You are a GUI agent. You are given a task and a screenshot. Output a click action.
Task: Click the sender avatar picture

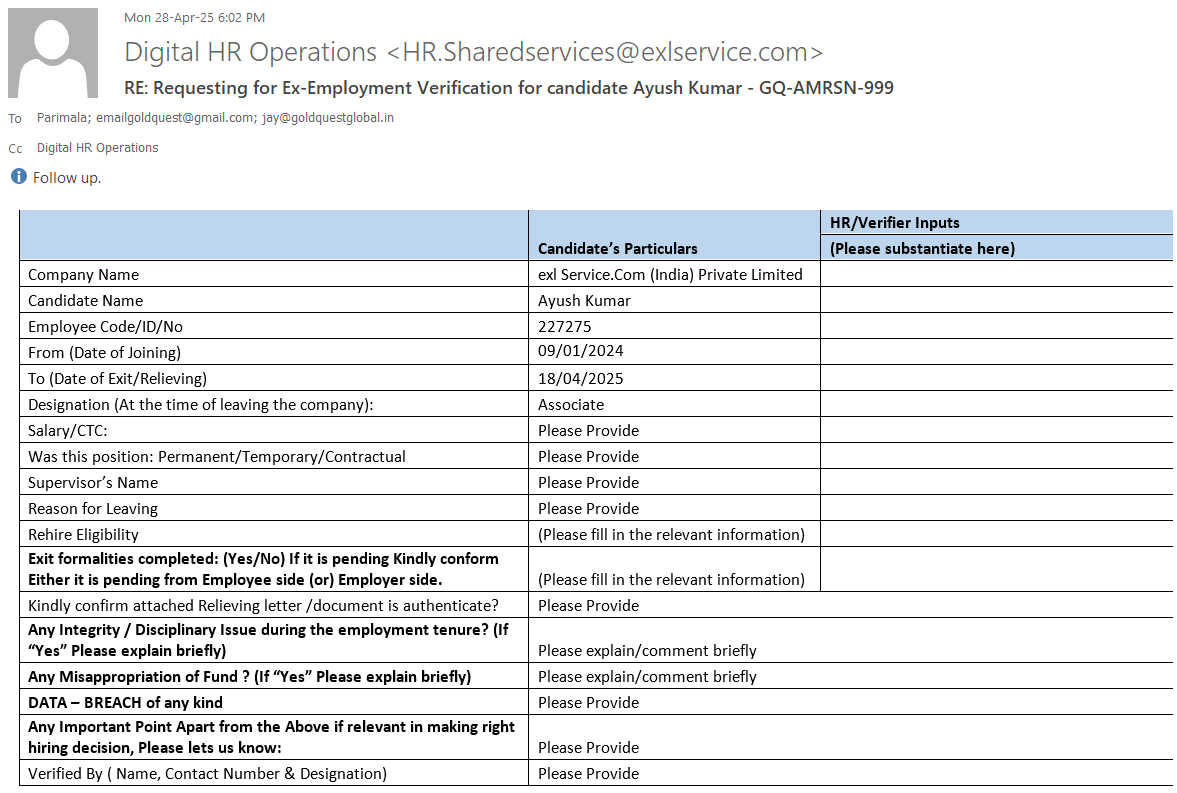[53, 53]
